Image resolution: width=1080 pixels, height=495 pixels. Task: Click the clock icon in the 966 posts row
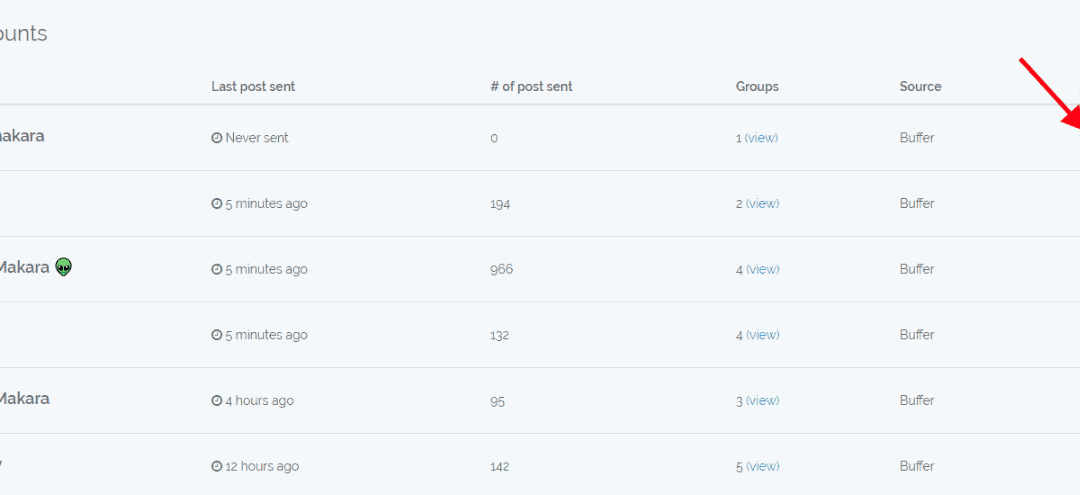point(216,270)
